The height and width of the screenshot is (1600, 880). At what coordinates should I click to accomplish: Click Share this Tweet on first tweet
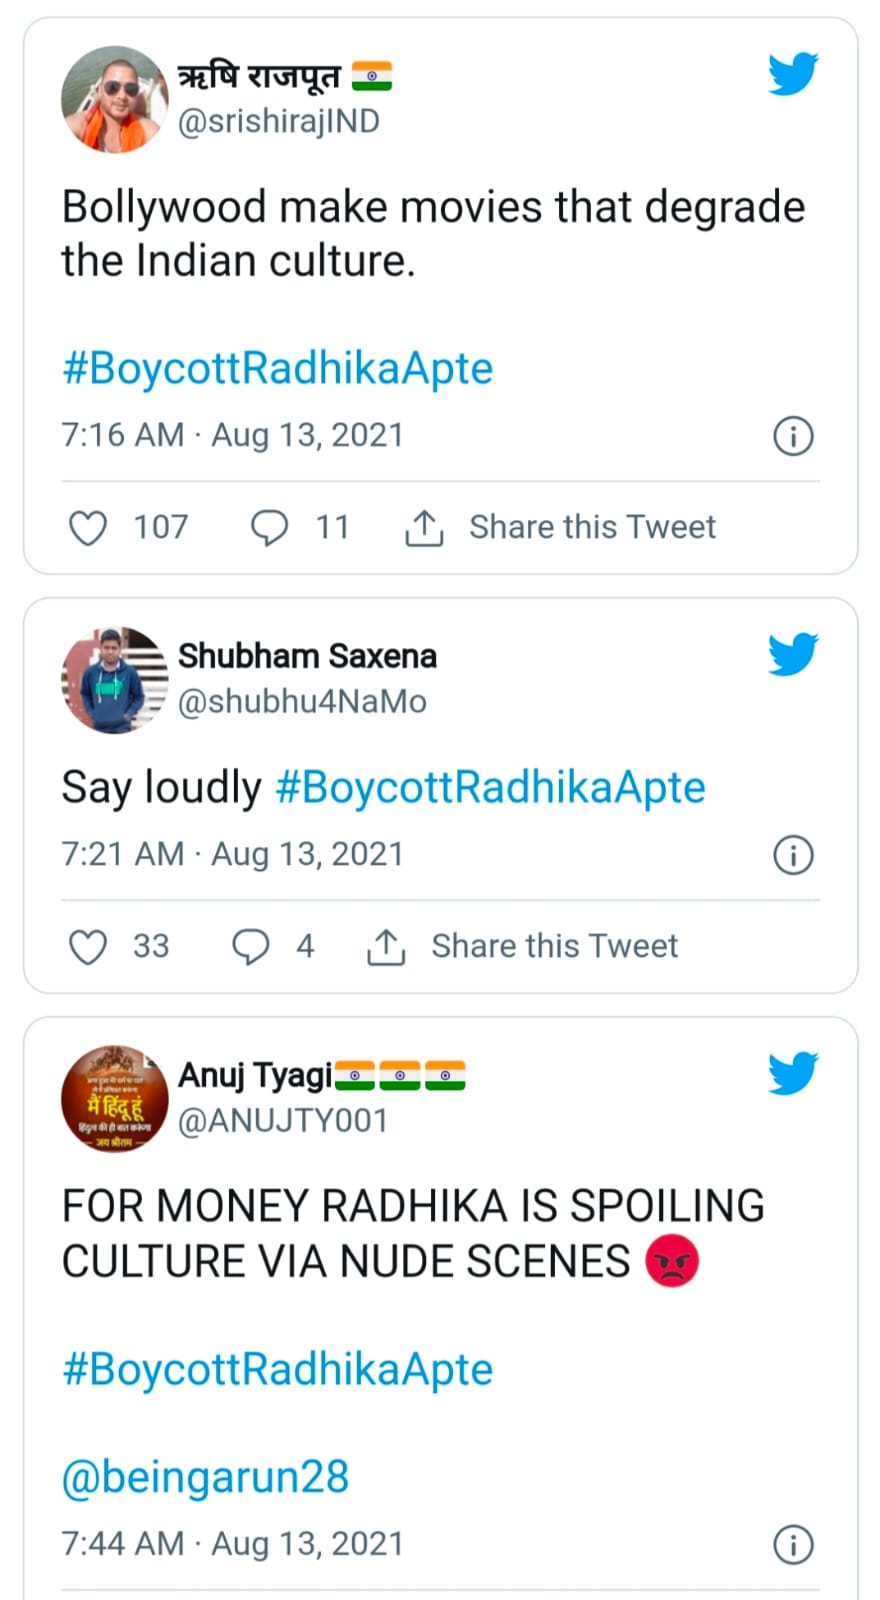pyautogui.click(x=590, y=527)
